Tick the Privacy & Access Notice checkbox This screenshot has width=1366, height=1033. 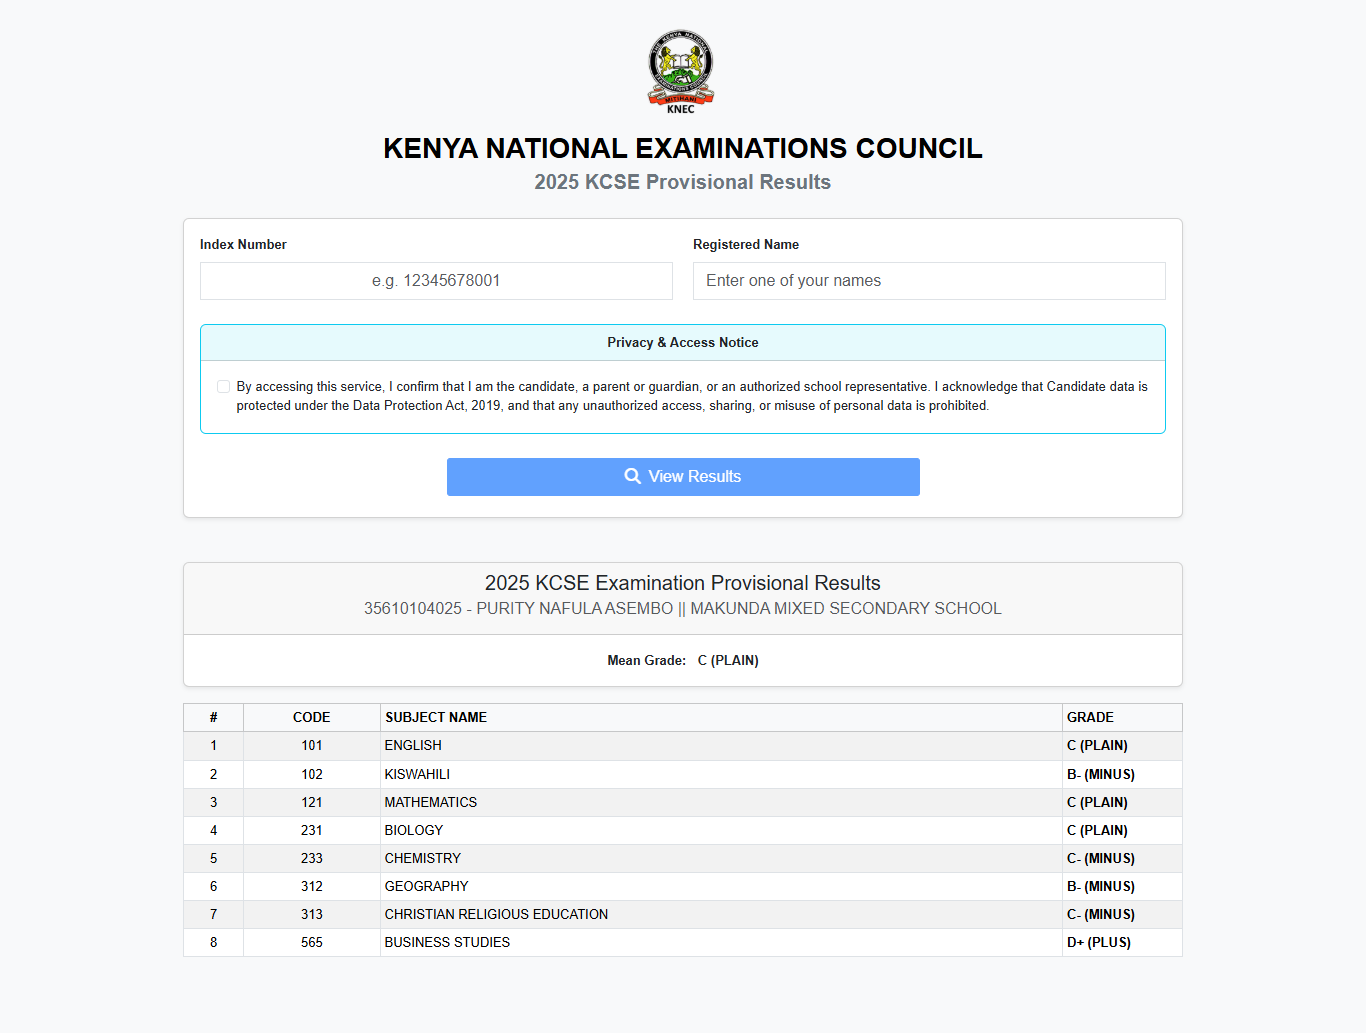point(223,387)
